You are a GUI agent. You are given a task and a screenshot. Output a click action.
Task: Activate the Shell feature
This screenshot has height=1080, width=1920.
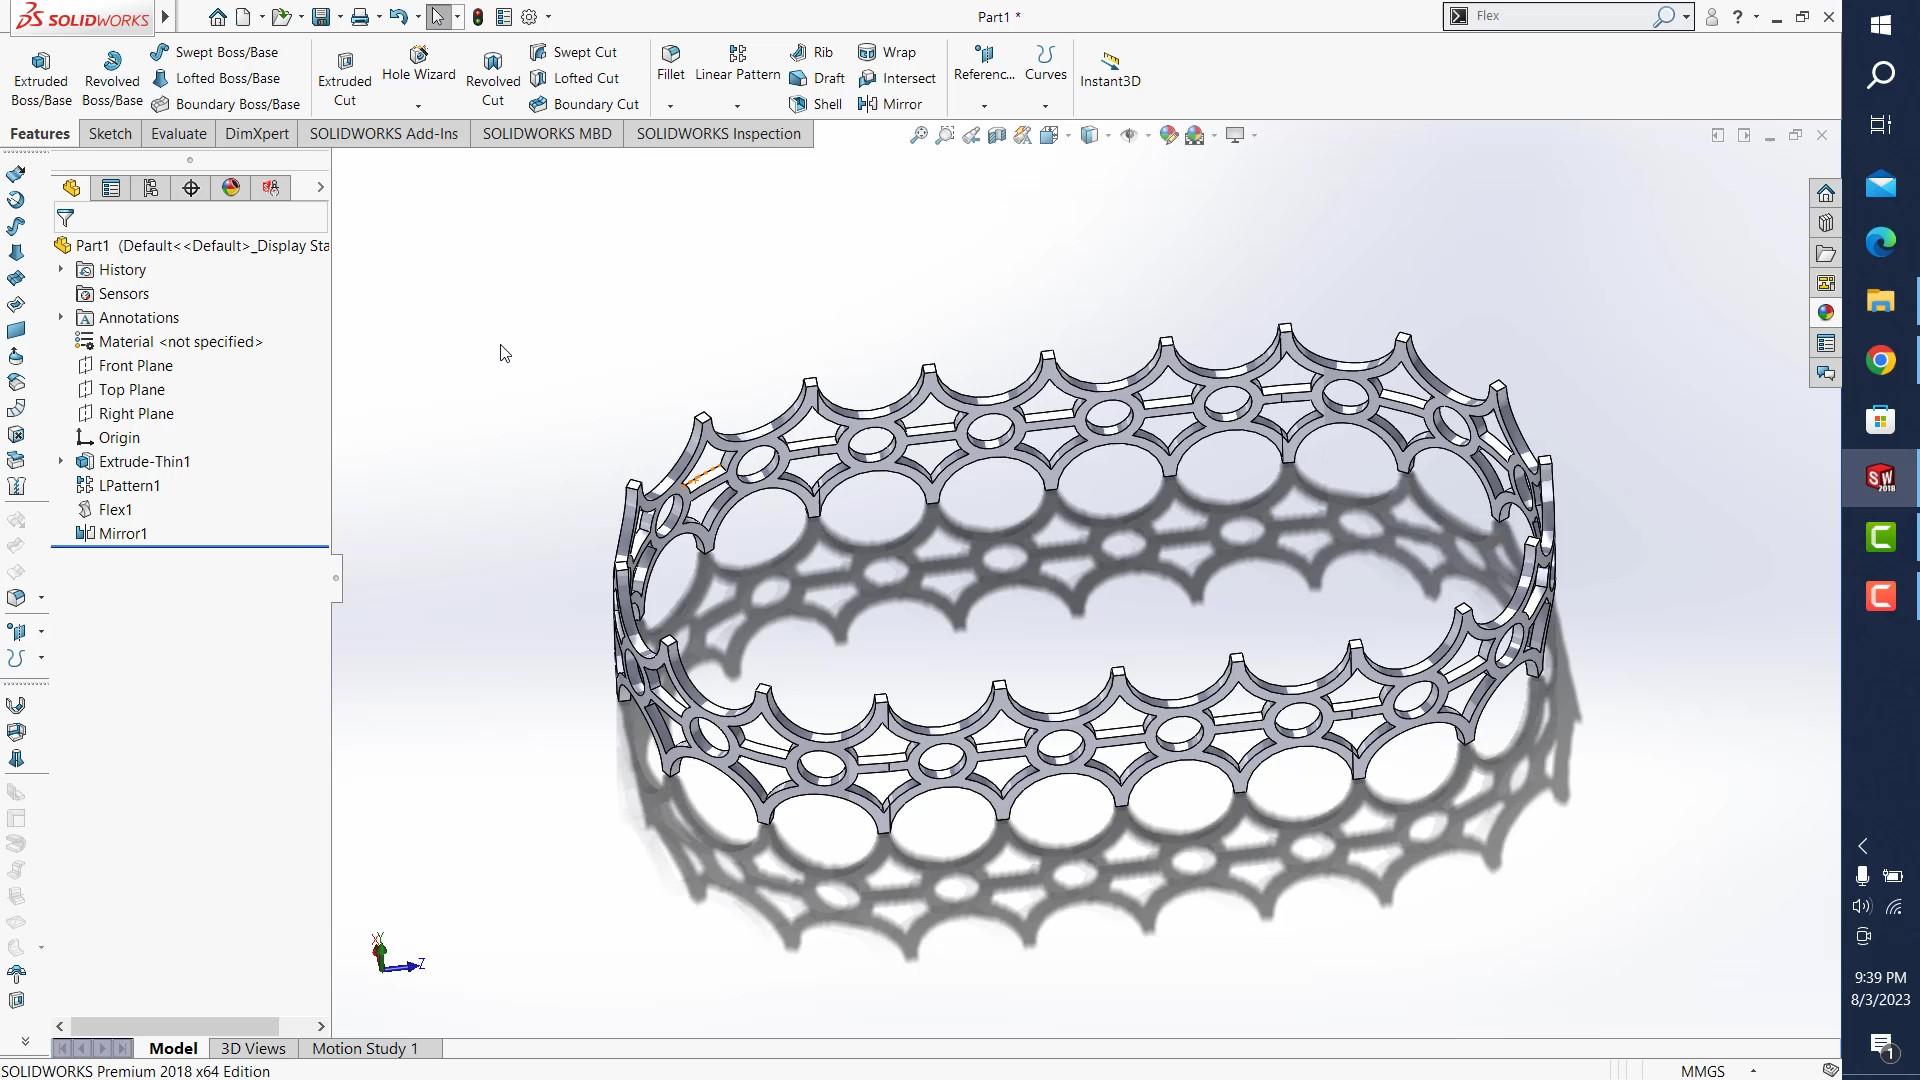tap(816, 104)
